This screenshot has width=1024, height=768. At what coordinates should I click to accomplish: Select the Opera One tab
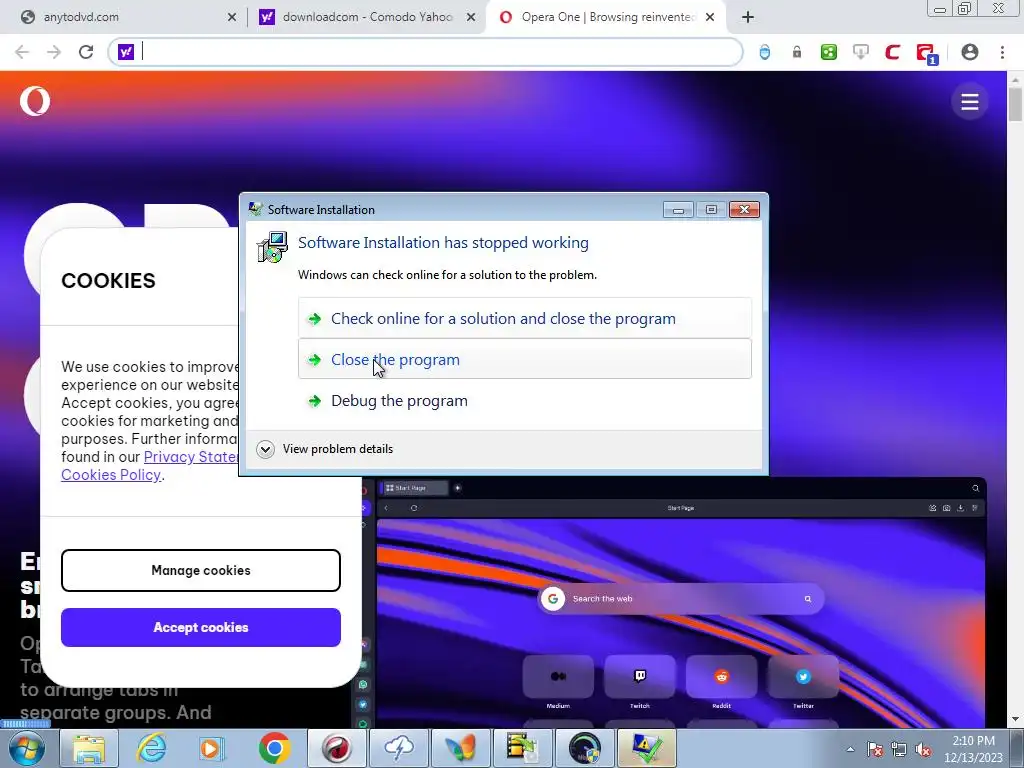[607, 17]
